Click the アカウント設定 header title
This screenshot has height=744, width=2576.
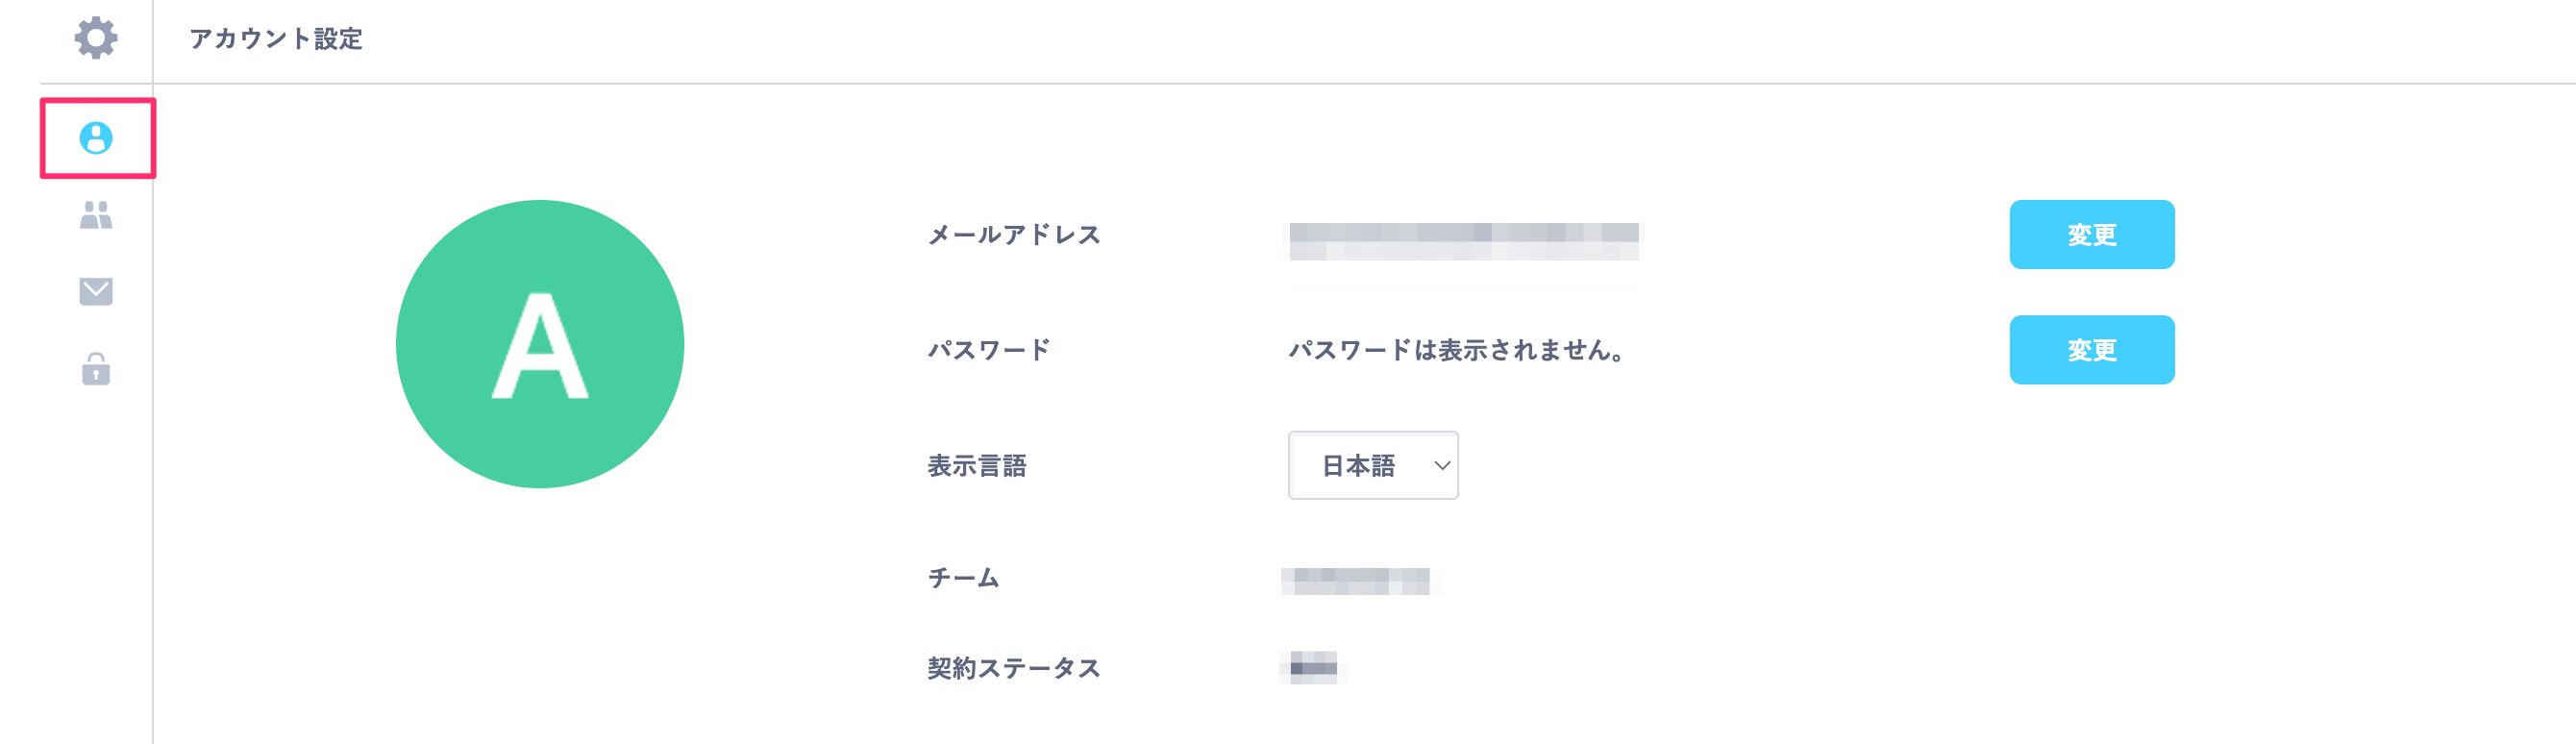277,40
